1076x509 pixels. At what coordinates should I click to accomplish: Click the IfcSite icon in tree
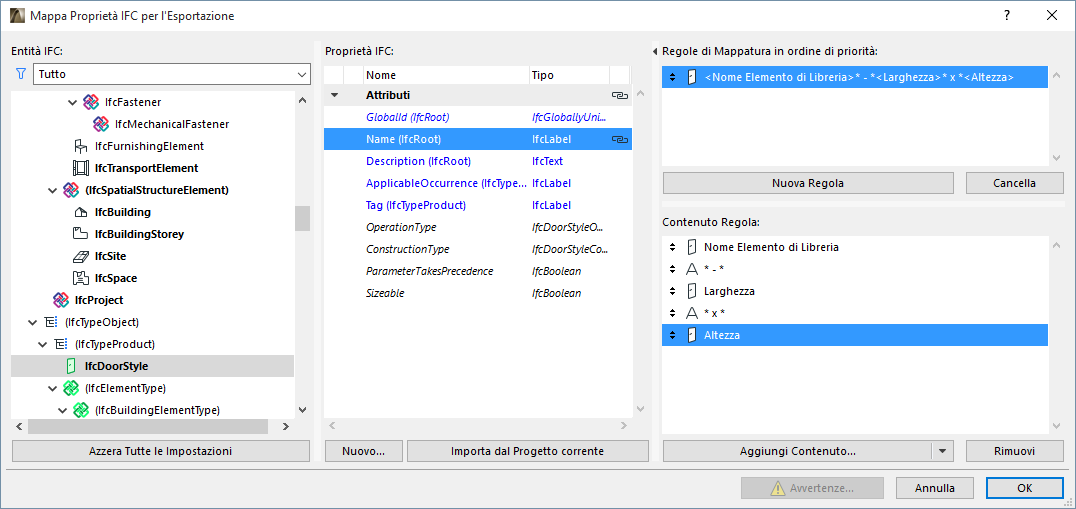pos(81,256)
